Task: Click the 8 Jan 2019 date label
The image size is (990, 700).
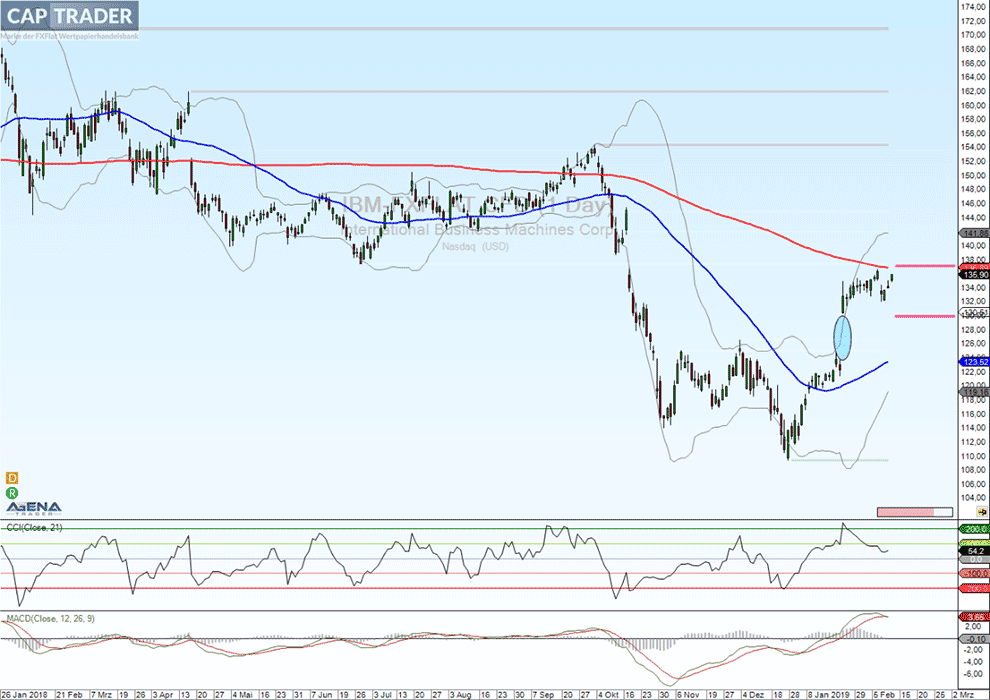Action: 827,694
